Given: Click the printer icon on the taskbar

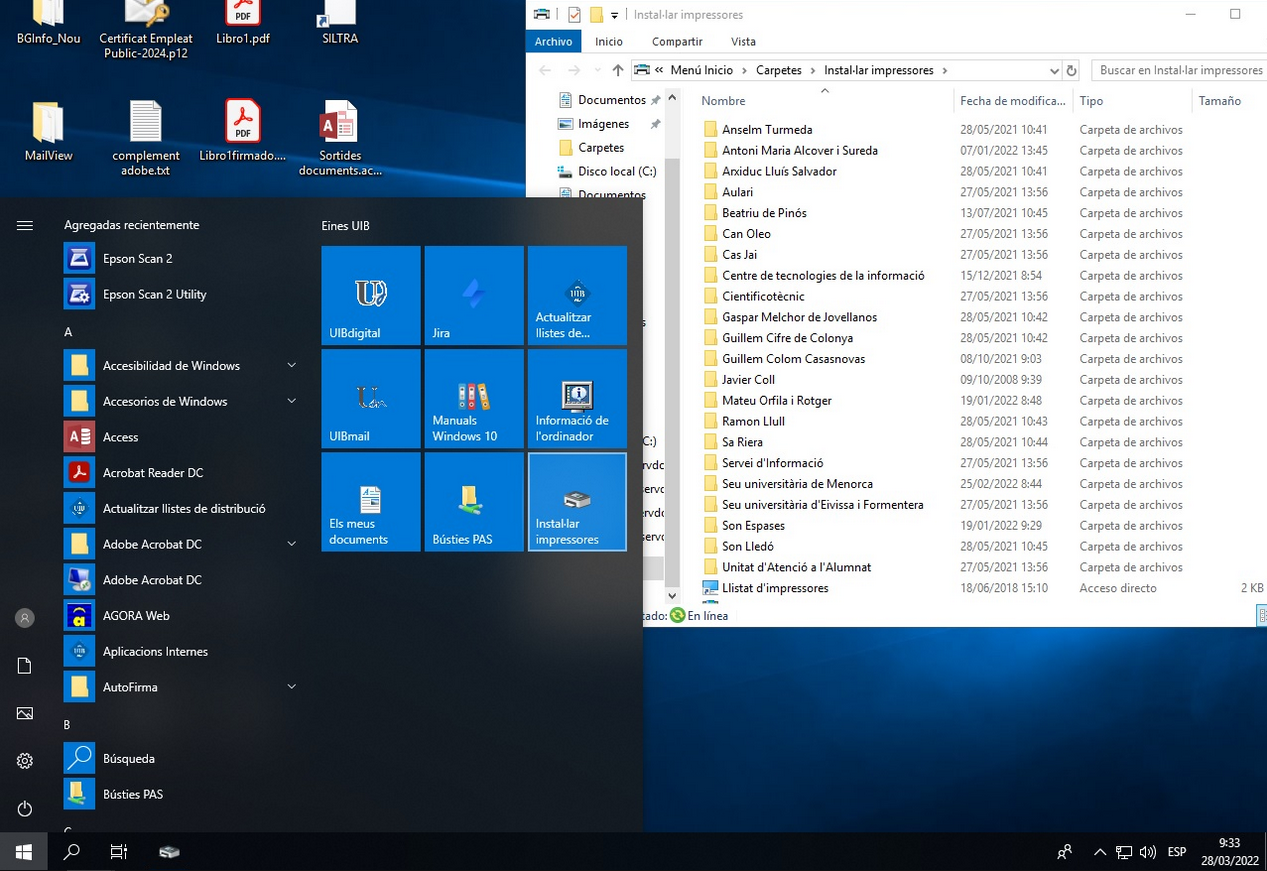Looking at the screenshot, I should [x=169, y=852].
